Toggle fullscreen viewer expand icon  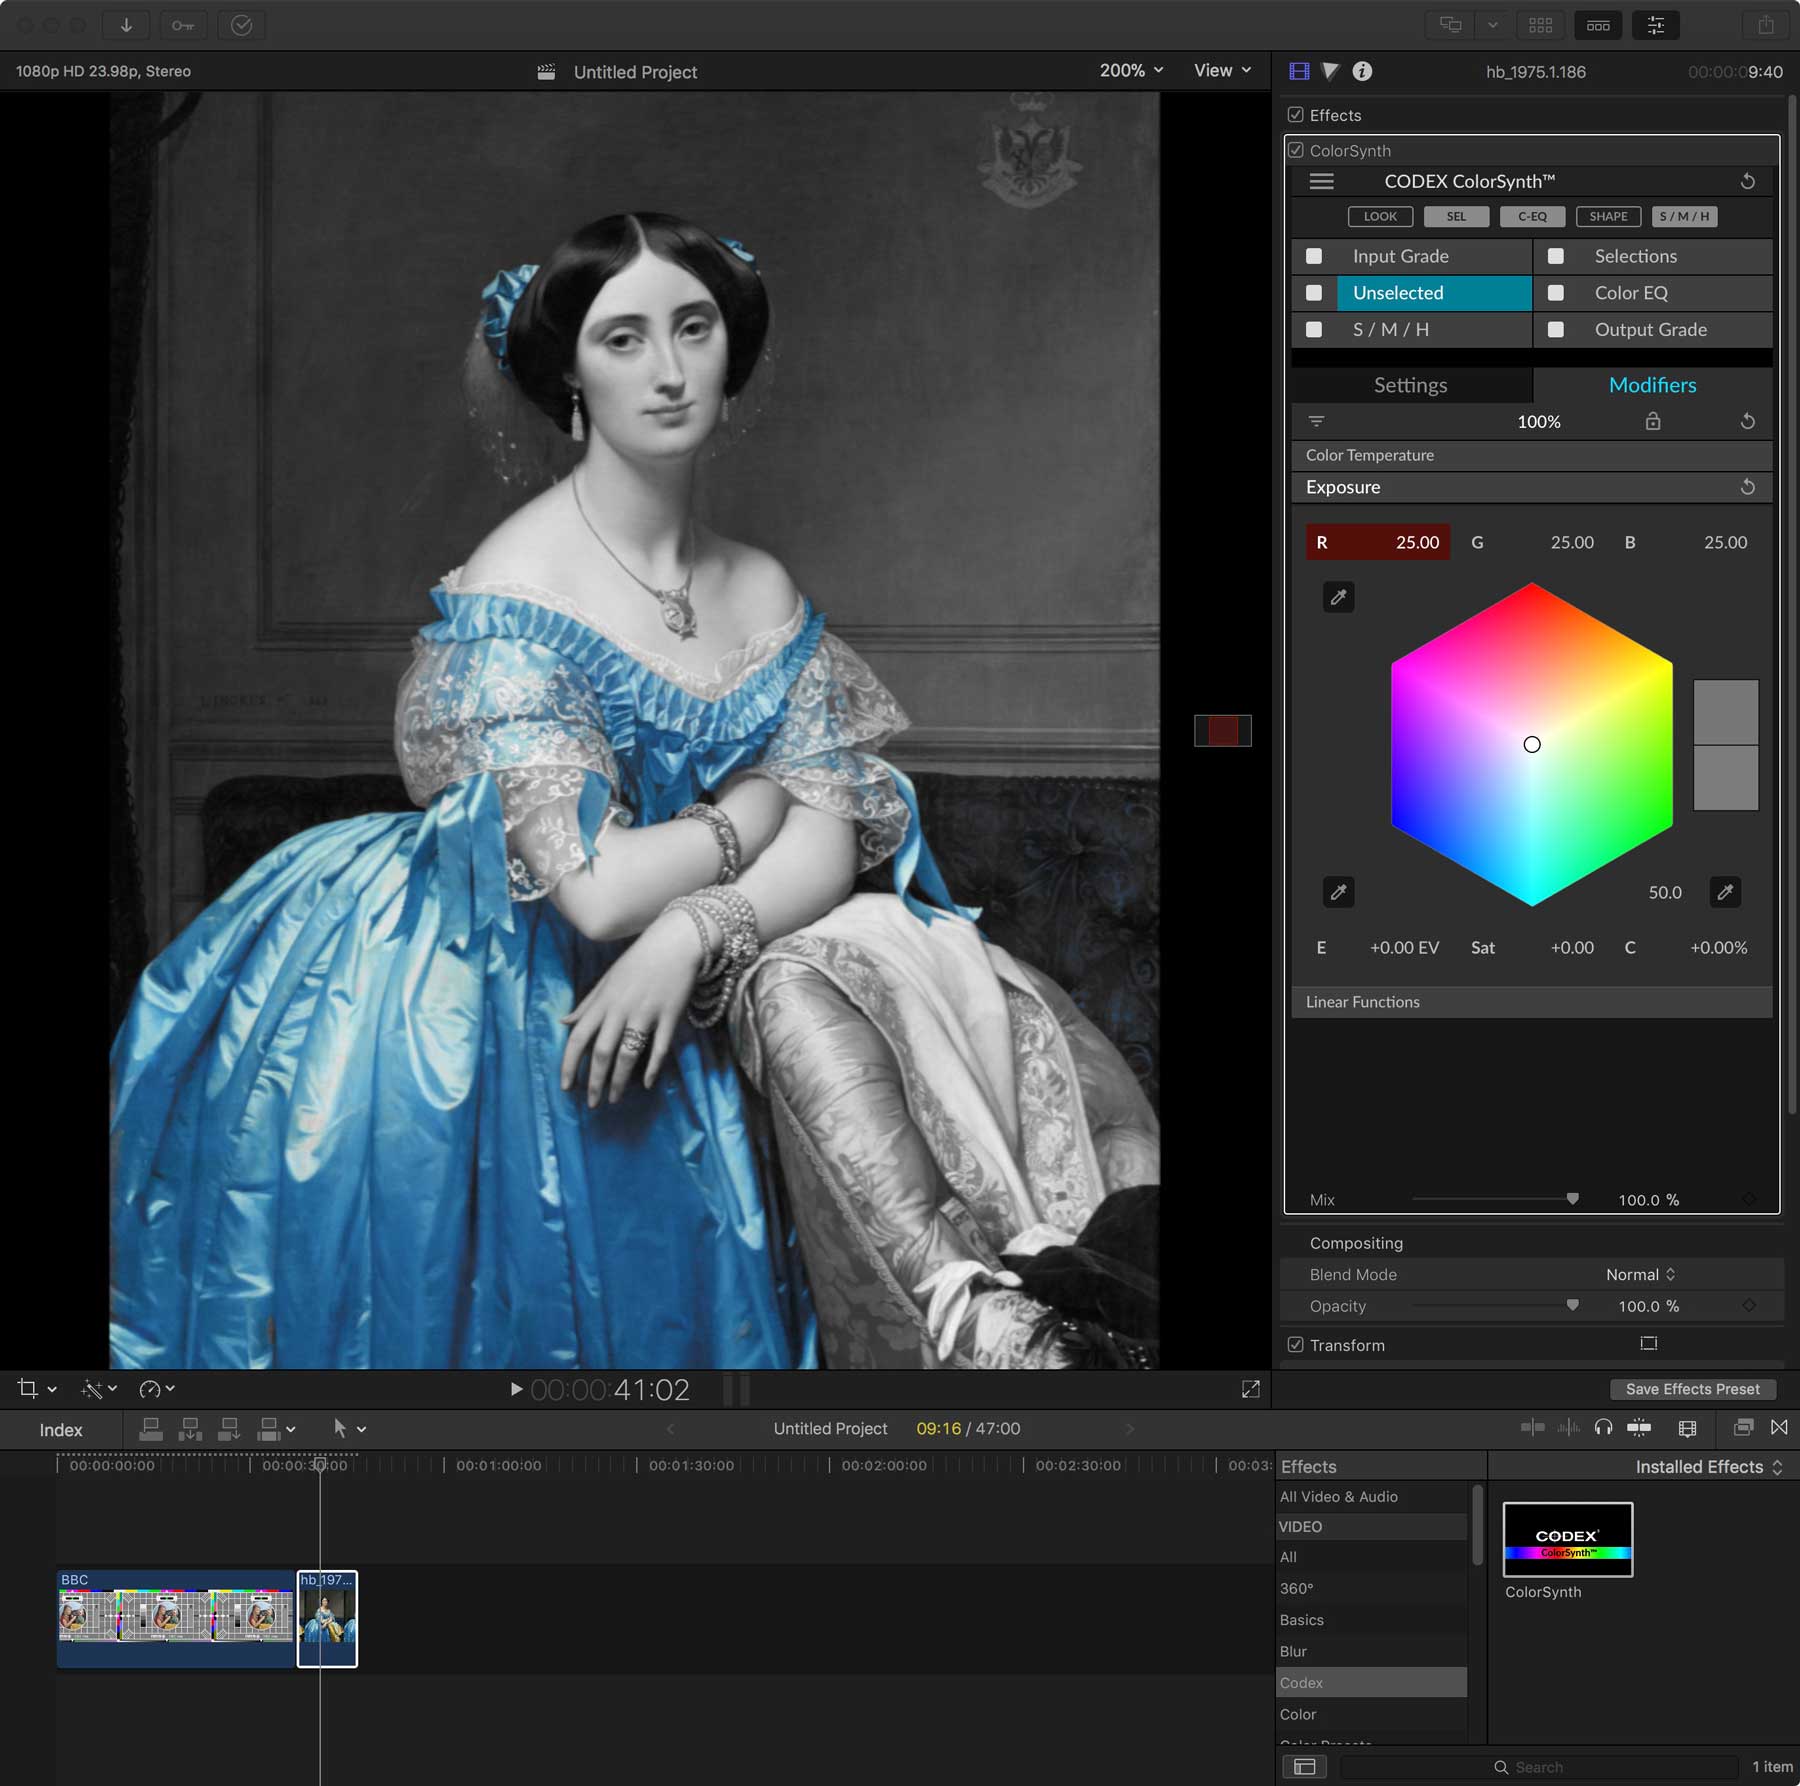tap(1251, 1389)
